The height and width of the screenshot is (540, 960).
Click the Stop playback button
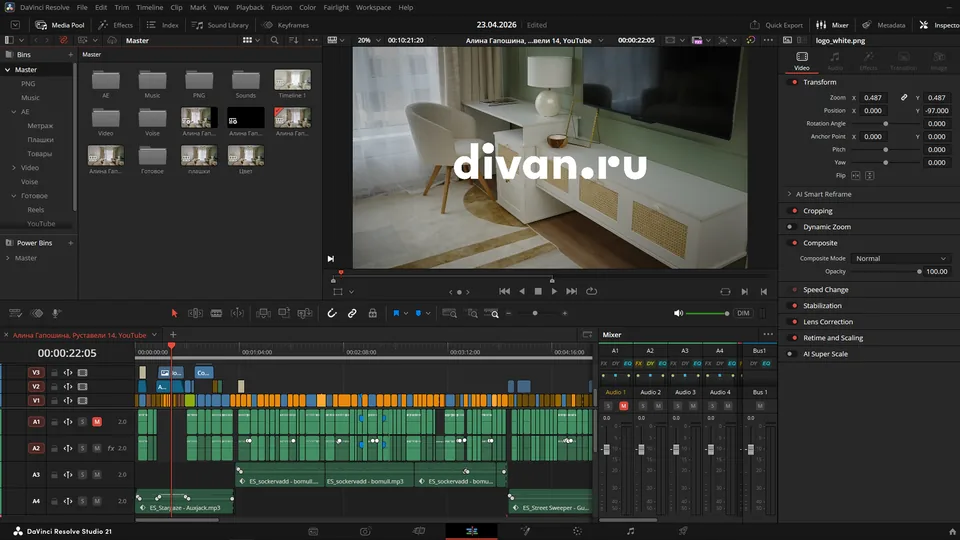pyautogui.click(x=538, y=291)
